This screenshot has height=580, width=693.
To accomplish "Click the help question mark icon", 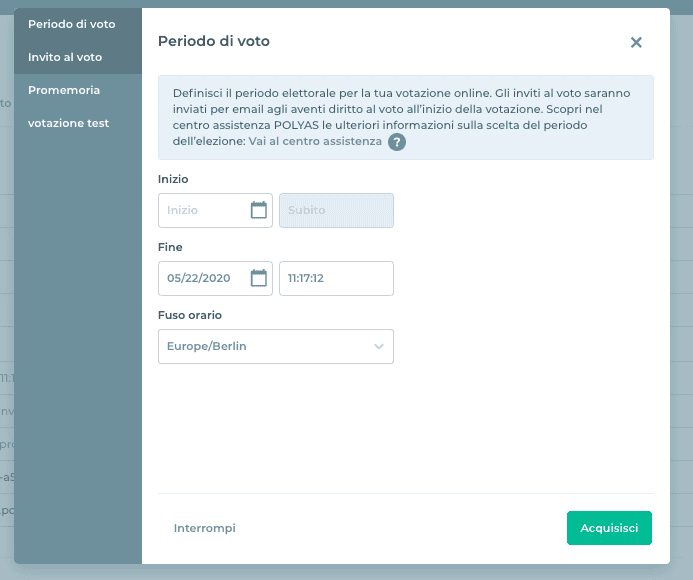I will pos(397,142).
